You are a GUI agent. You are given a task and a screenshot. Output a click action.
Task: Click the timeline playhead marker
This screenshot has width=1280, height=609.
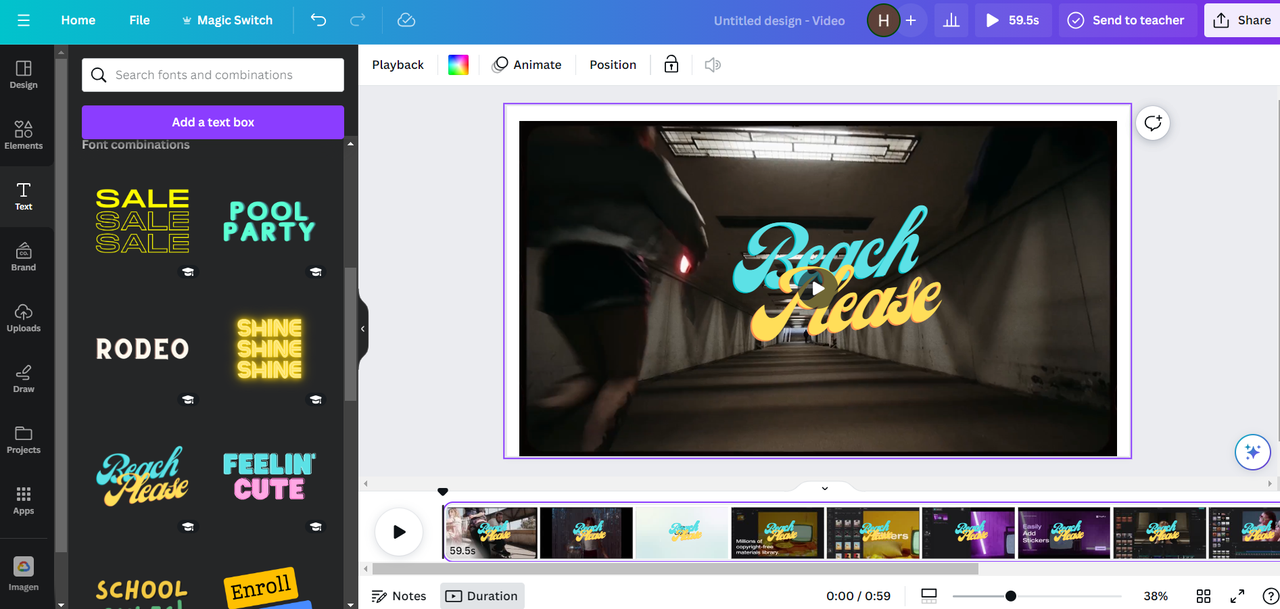coord(443,492)
